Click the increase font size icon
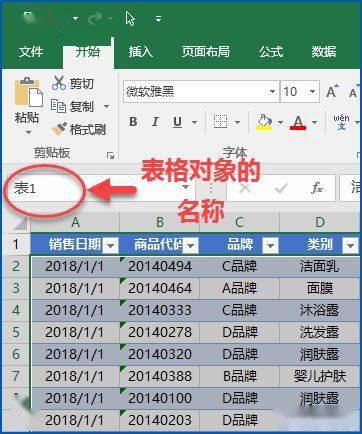This screenshot has height=434, width=362. [x=332, y=91]
